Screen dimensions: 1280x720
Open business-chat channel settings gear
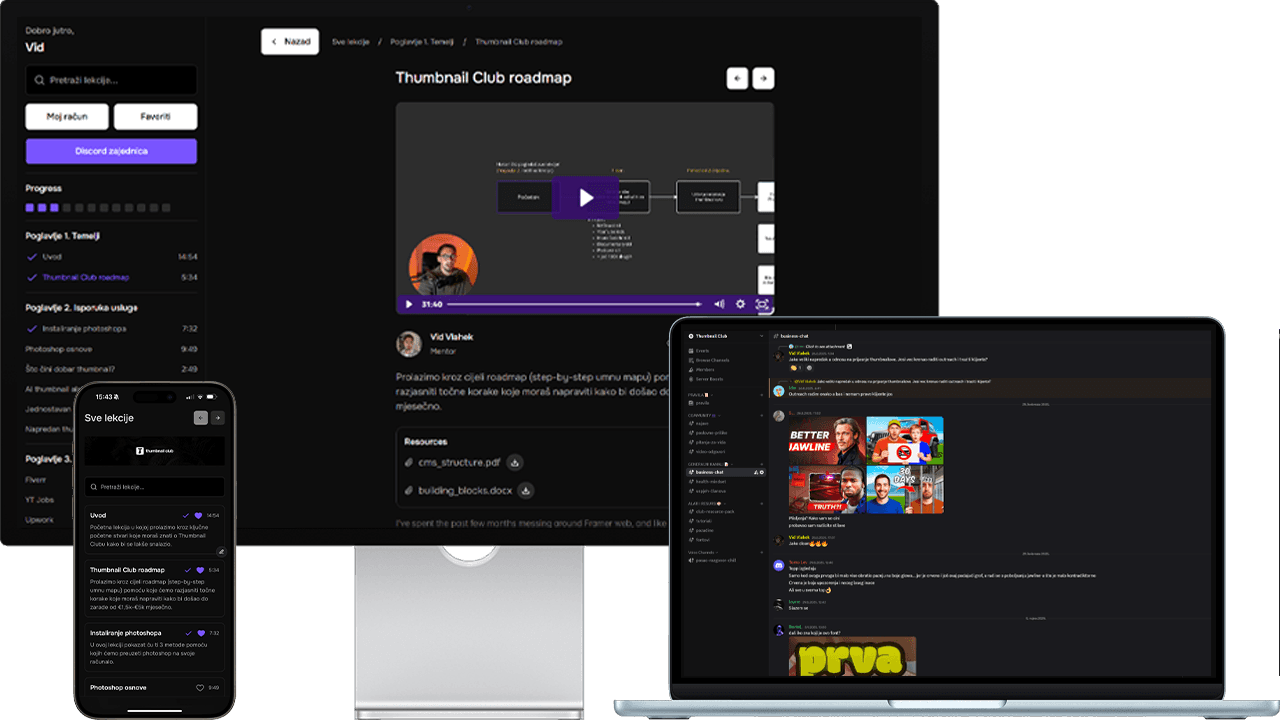(x=762, y=472)
